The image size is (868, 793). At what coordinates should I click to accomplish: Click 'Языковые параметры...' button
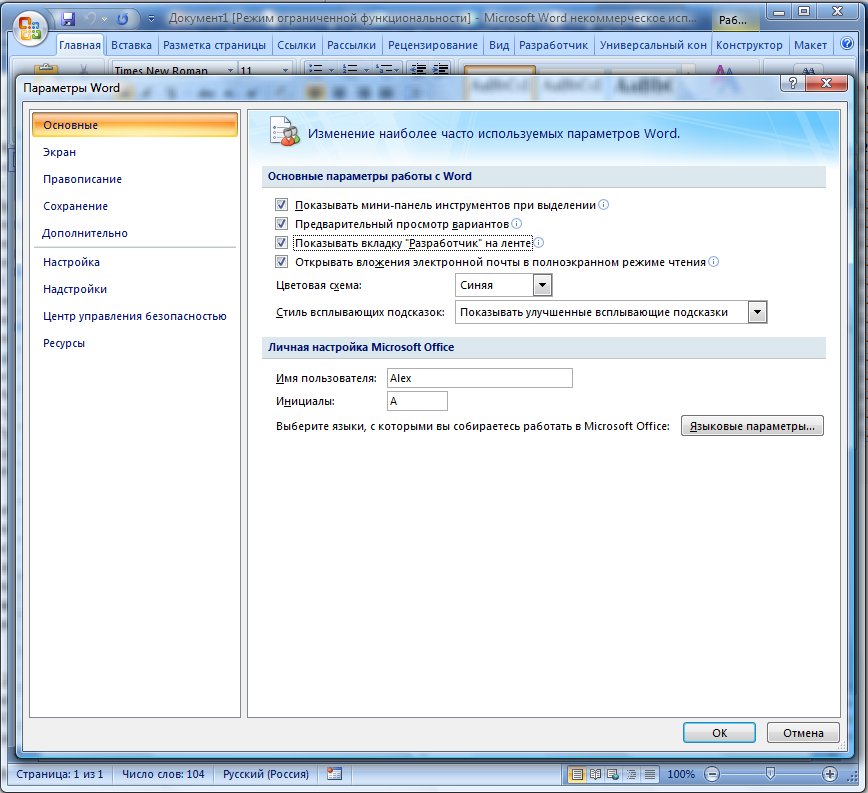pyautogui.click(x=752, y=426)
